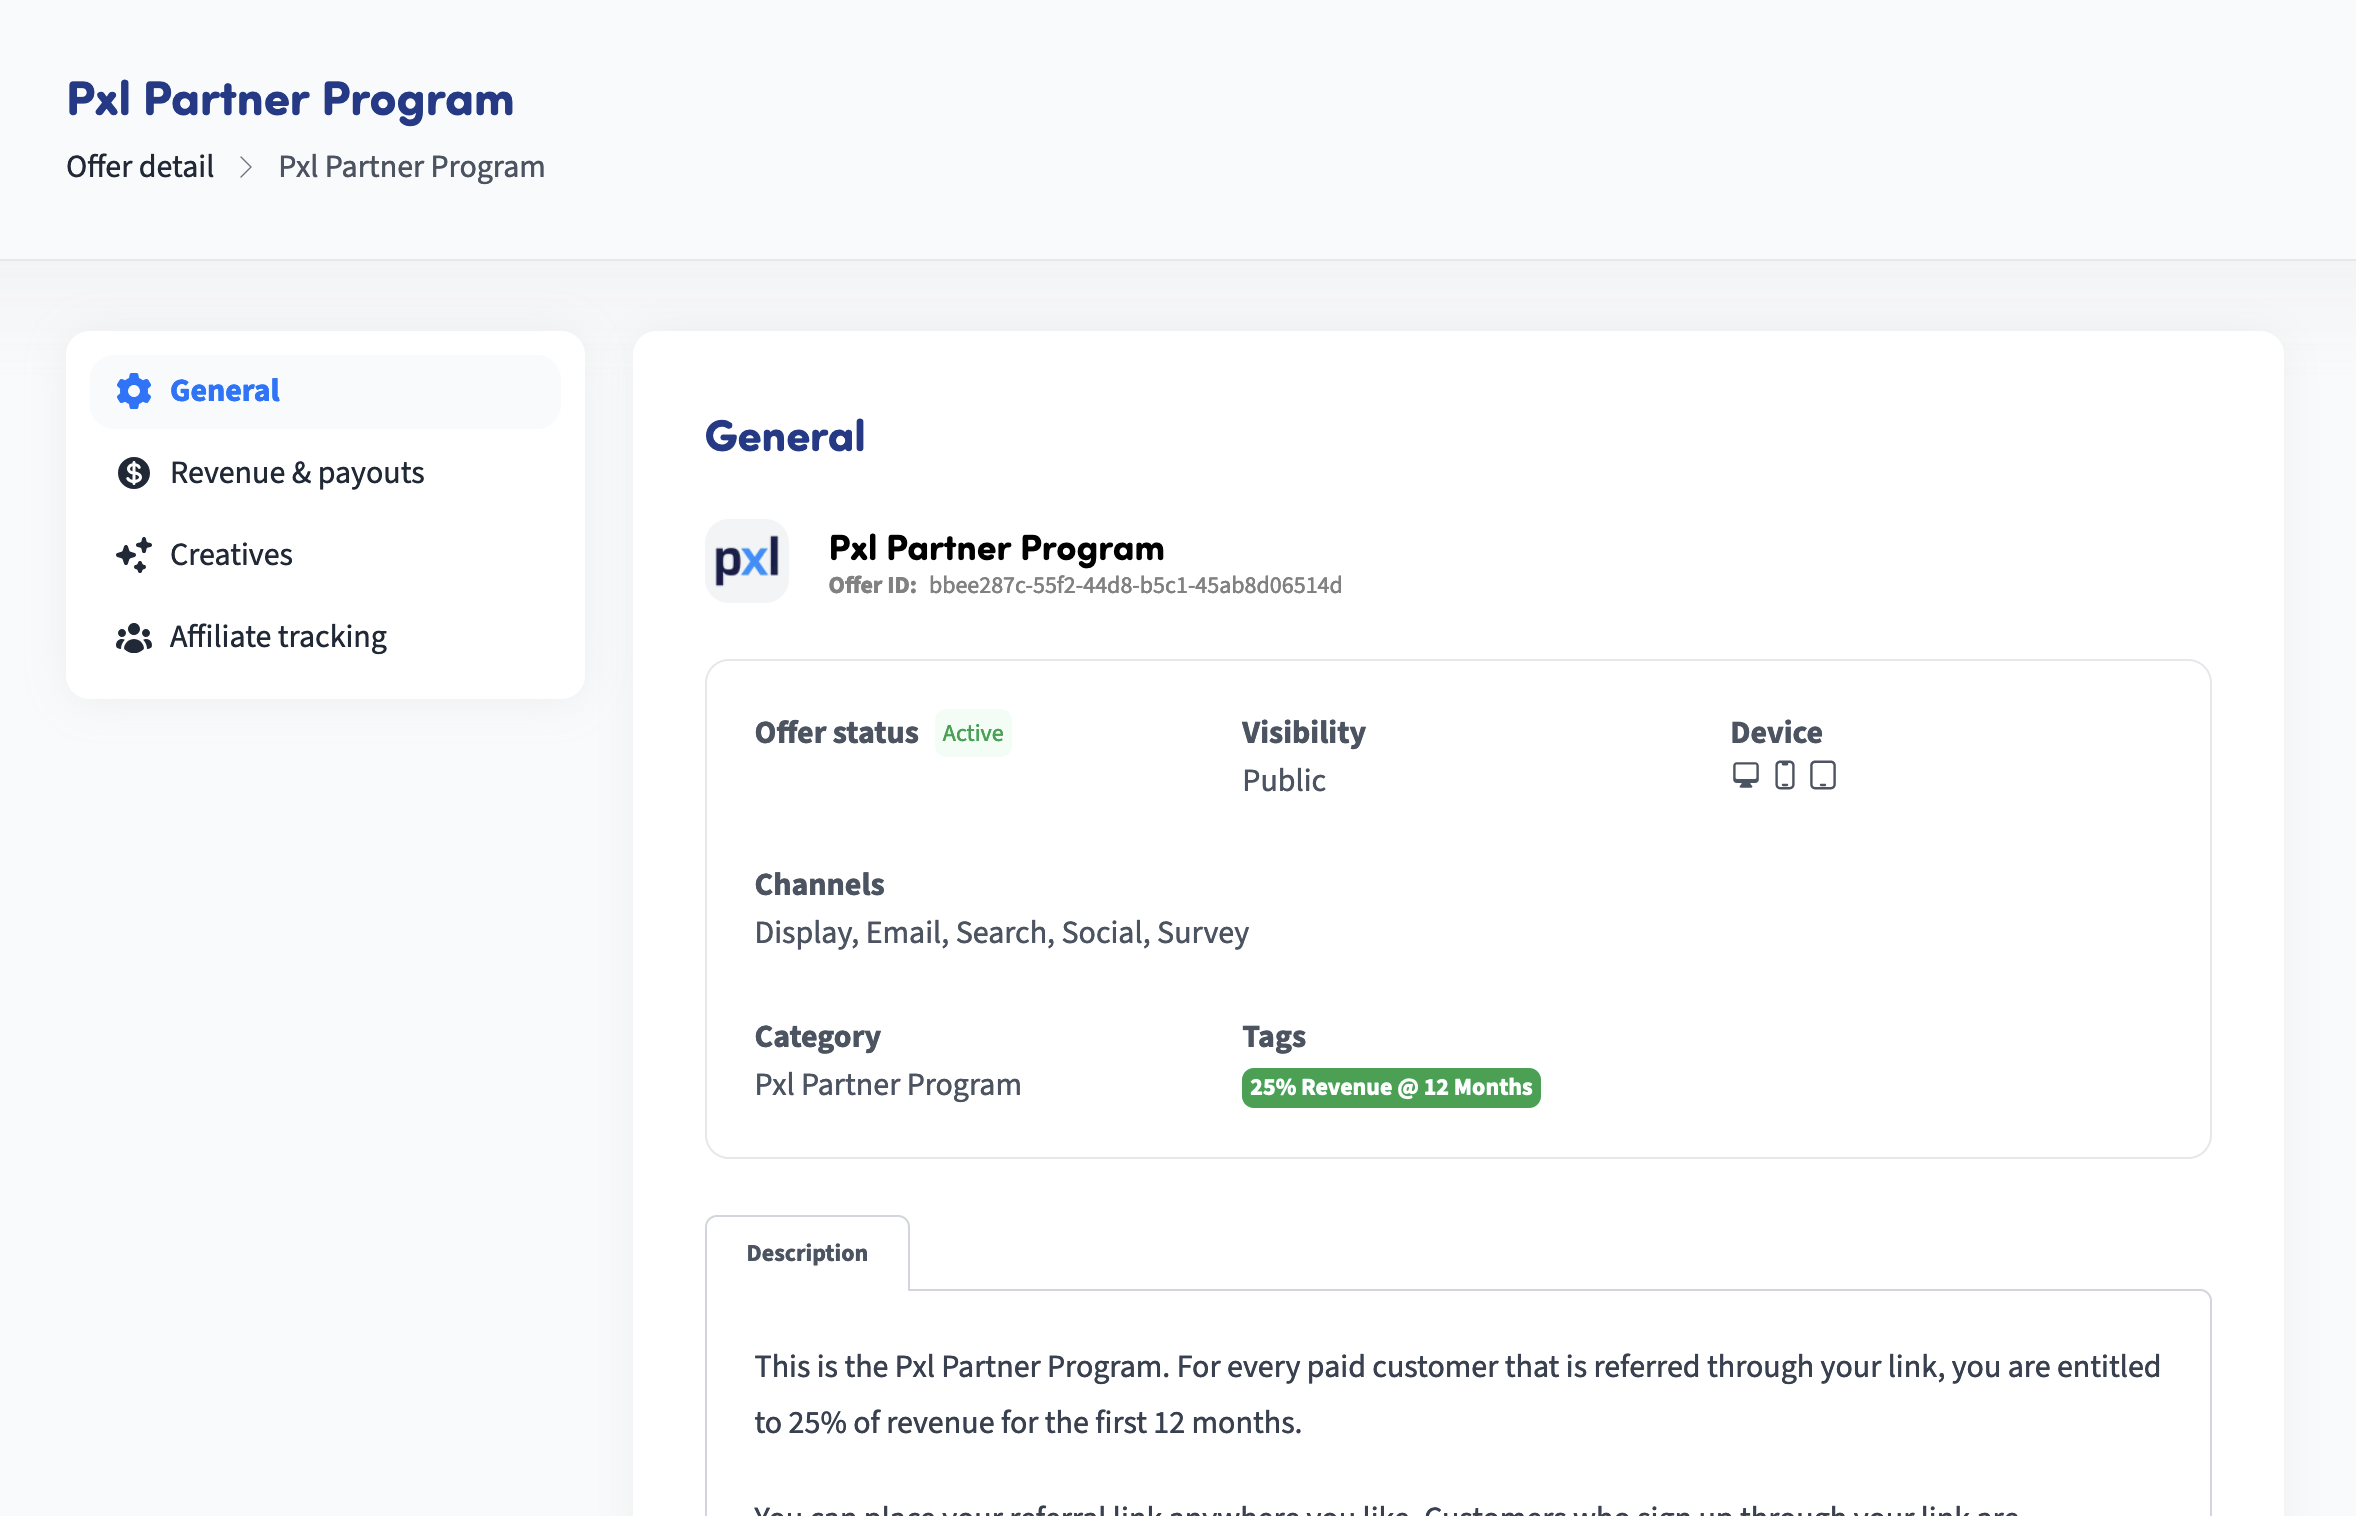
Task: Click the desktop device icon
Action: point(1746,778)
